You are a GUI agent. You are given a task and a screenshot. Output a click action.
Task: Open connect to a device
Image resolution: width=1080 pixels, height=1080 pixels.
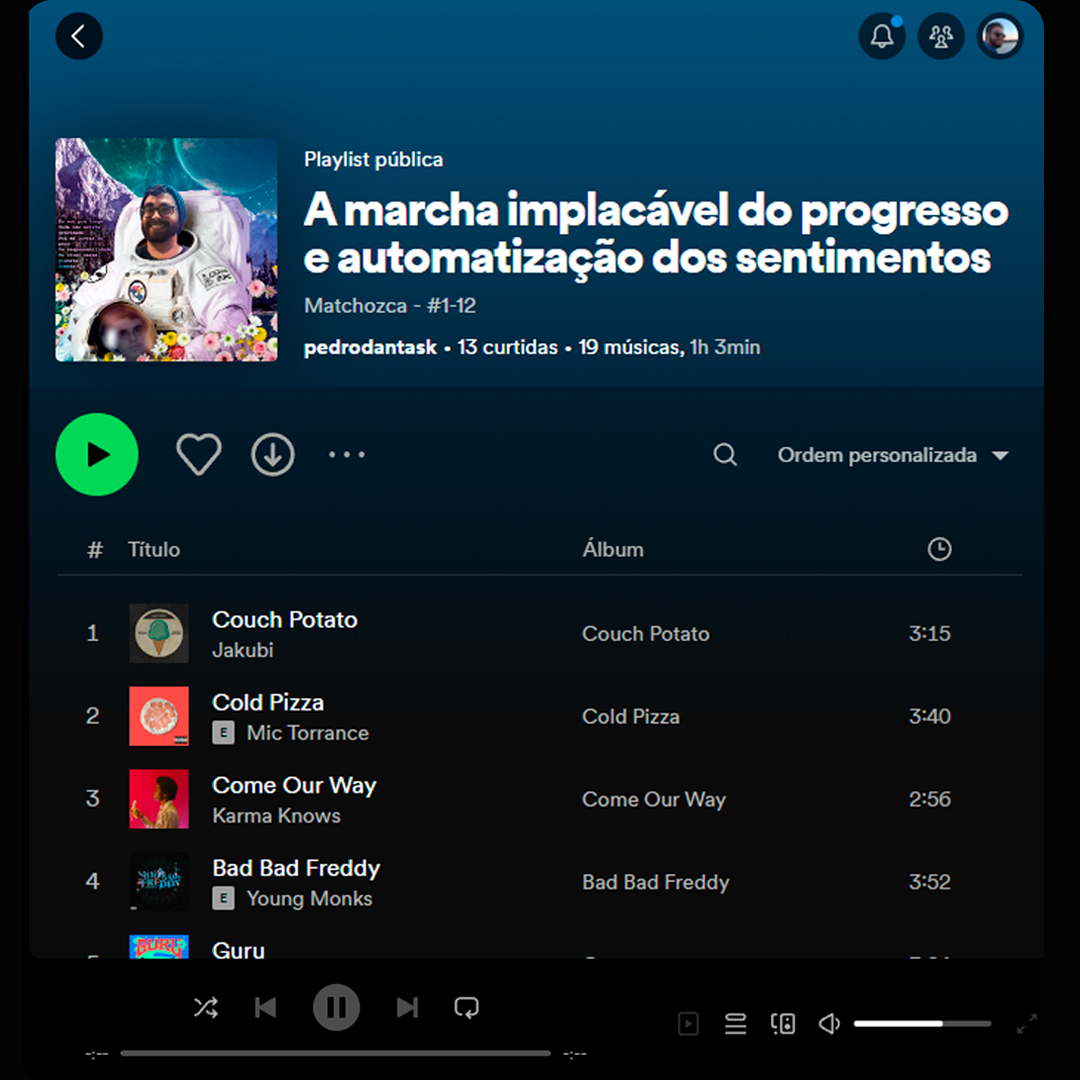(782, 1024)
